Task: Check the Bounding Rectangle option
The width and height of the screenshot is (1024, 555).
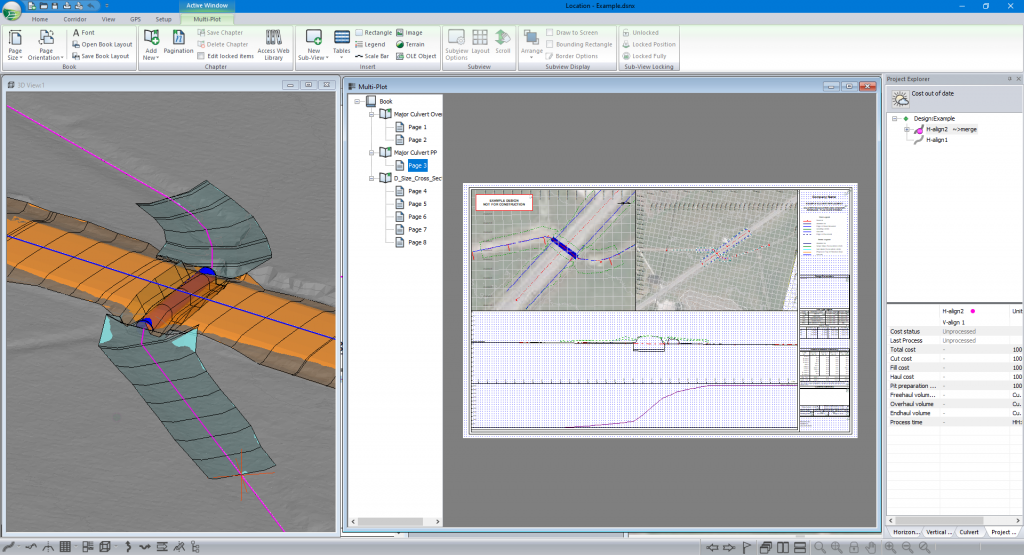Action: pyautogui.click(x=551, y=44)
